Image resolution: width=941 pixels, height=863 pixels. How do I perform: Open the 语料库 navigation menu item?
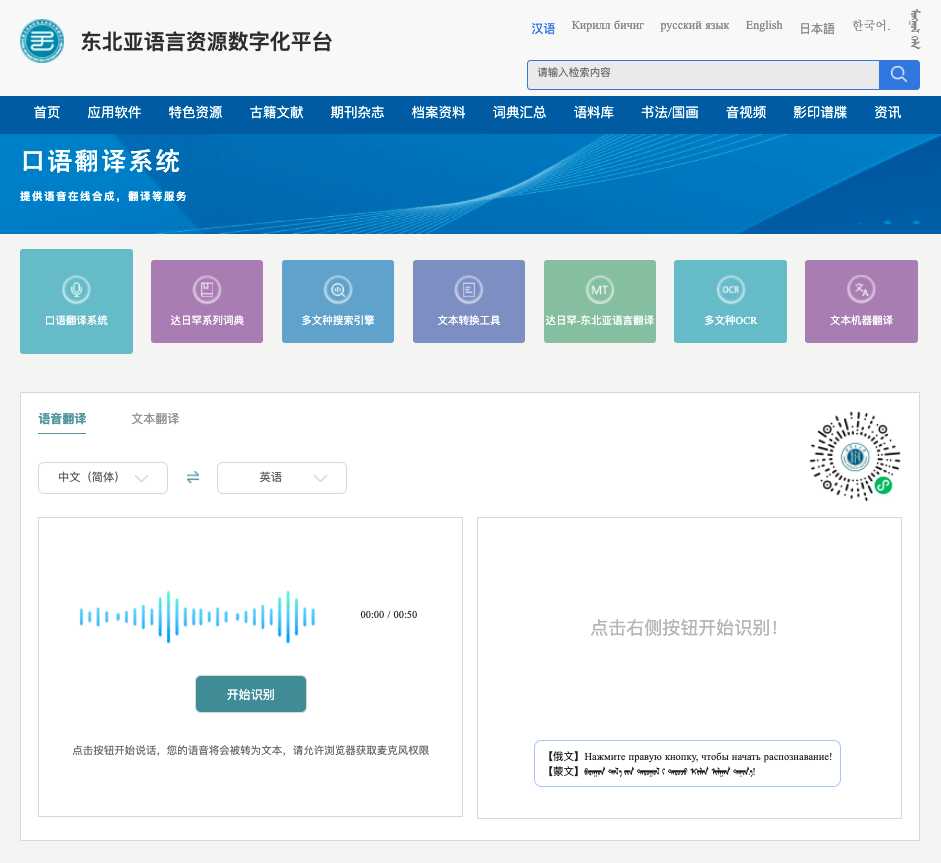pyautogui.click(x=593, y=113)
